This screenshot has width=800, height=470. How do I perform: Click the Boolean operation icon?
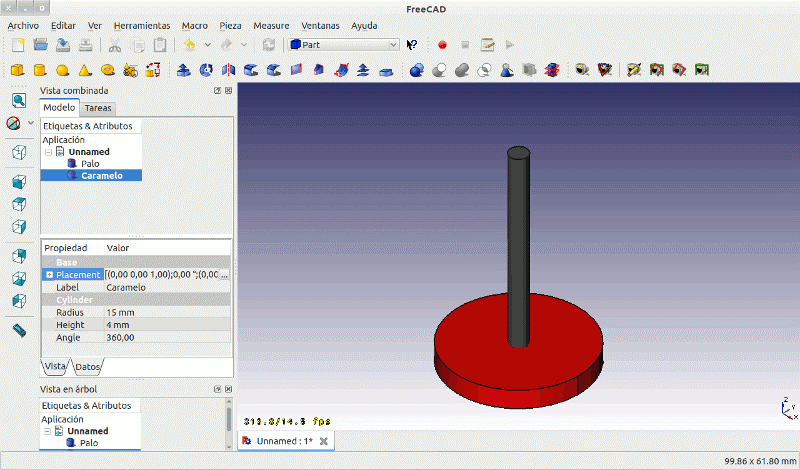click(x=417, y=70)
